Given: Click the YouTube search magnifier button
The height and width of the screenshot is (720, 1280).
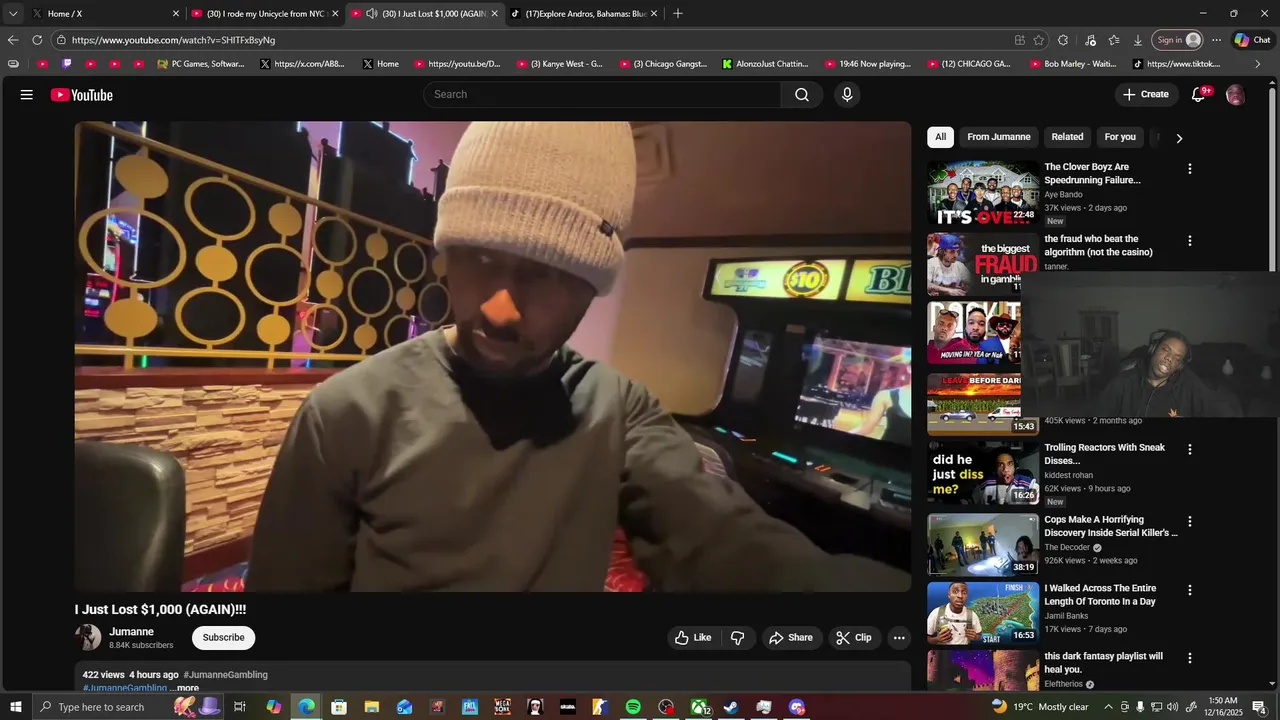Looking at the screenshot, I should [802, 95].
